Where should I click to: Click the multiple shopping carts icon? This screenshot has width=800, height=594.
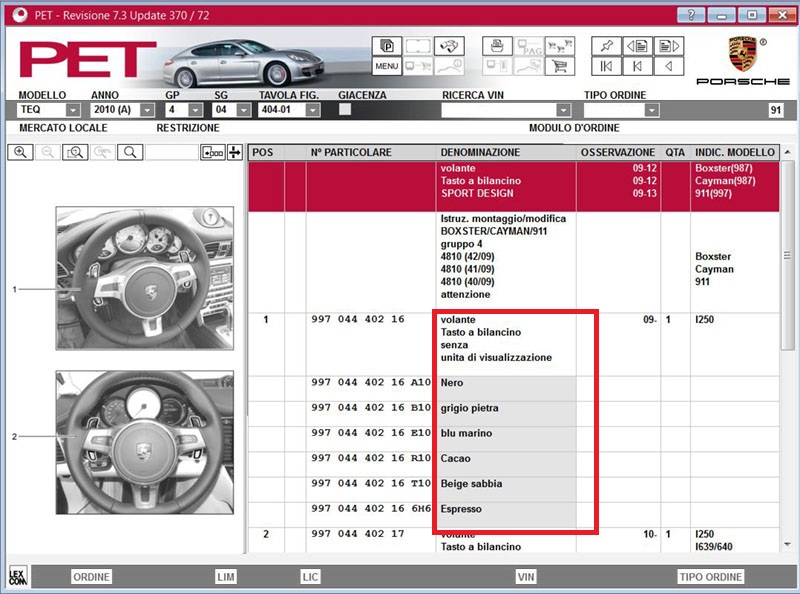click(560, 46)
